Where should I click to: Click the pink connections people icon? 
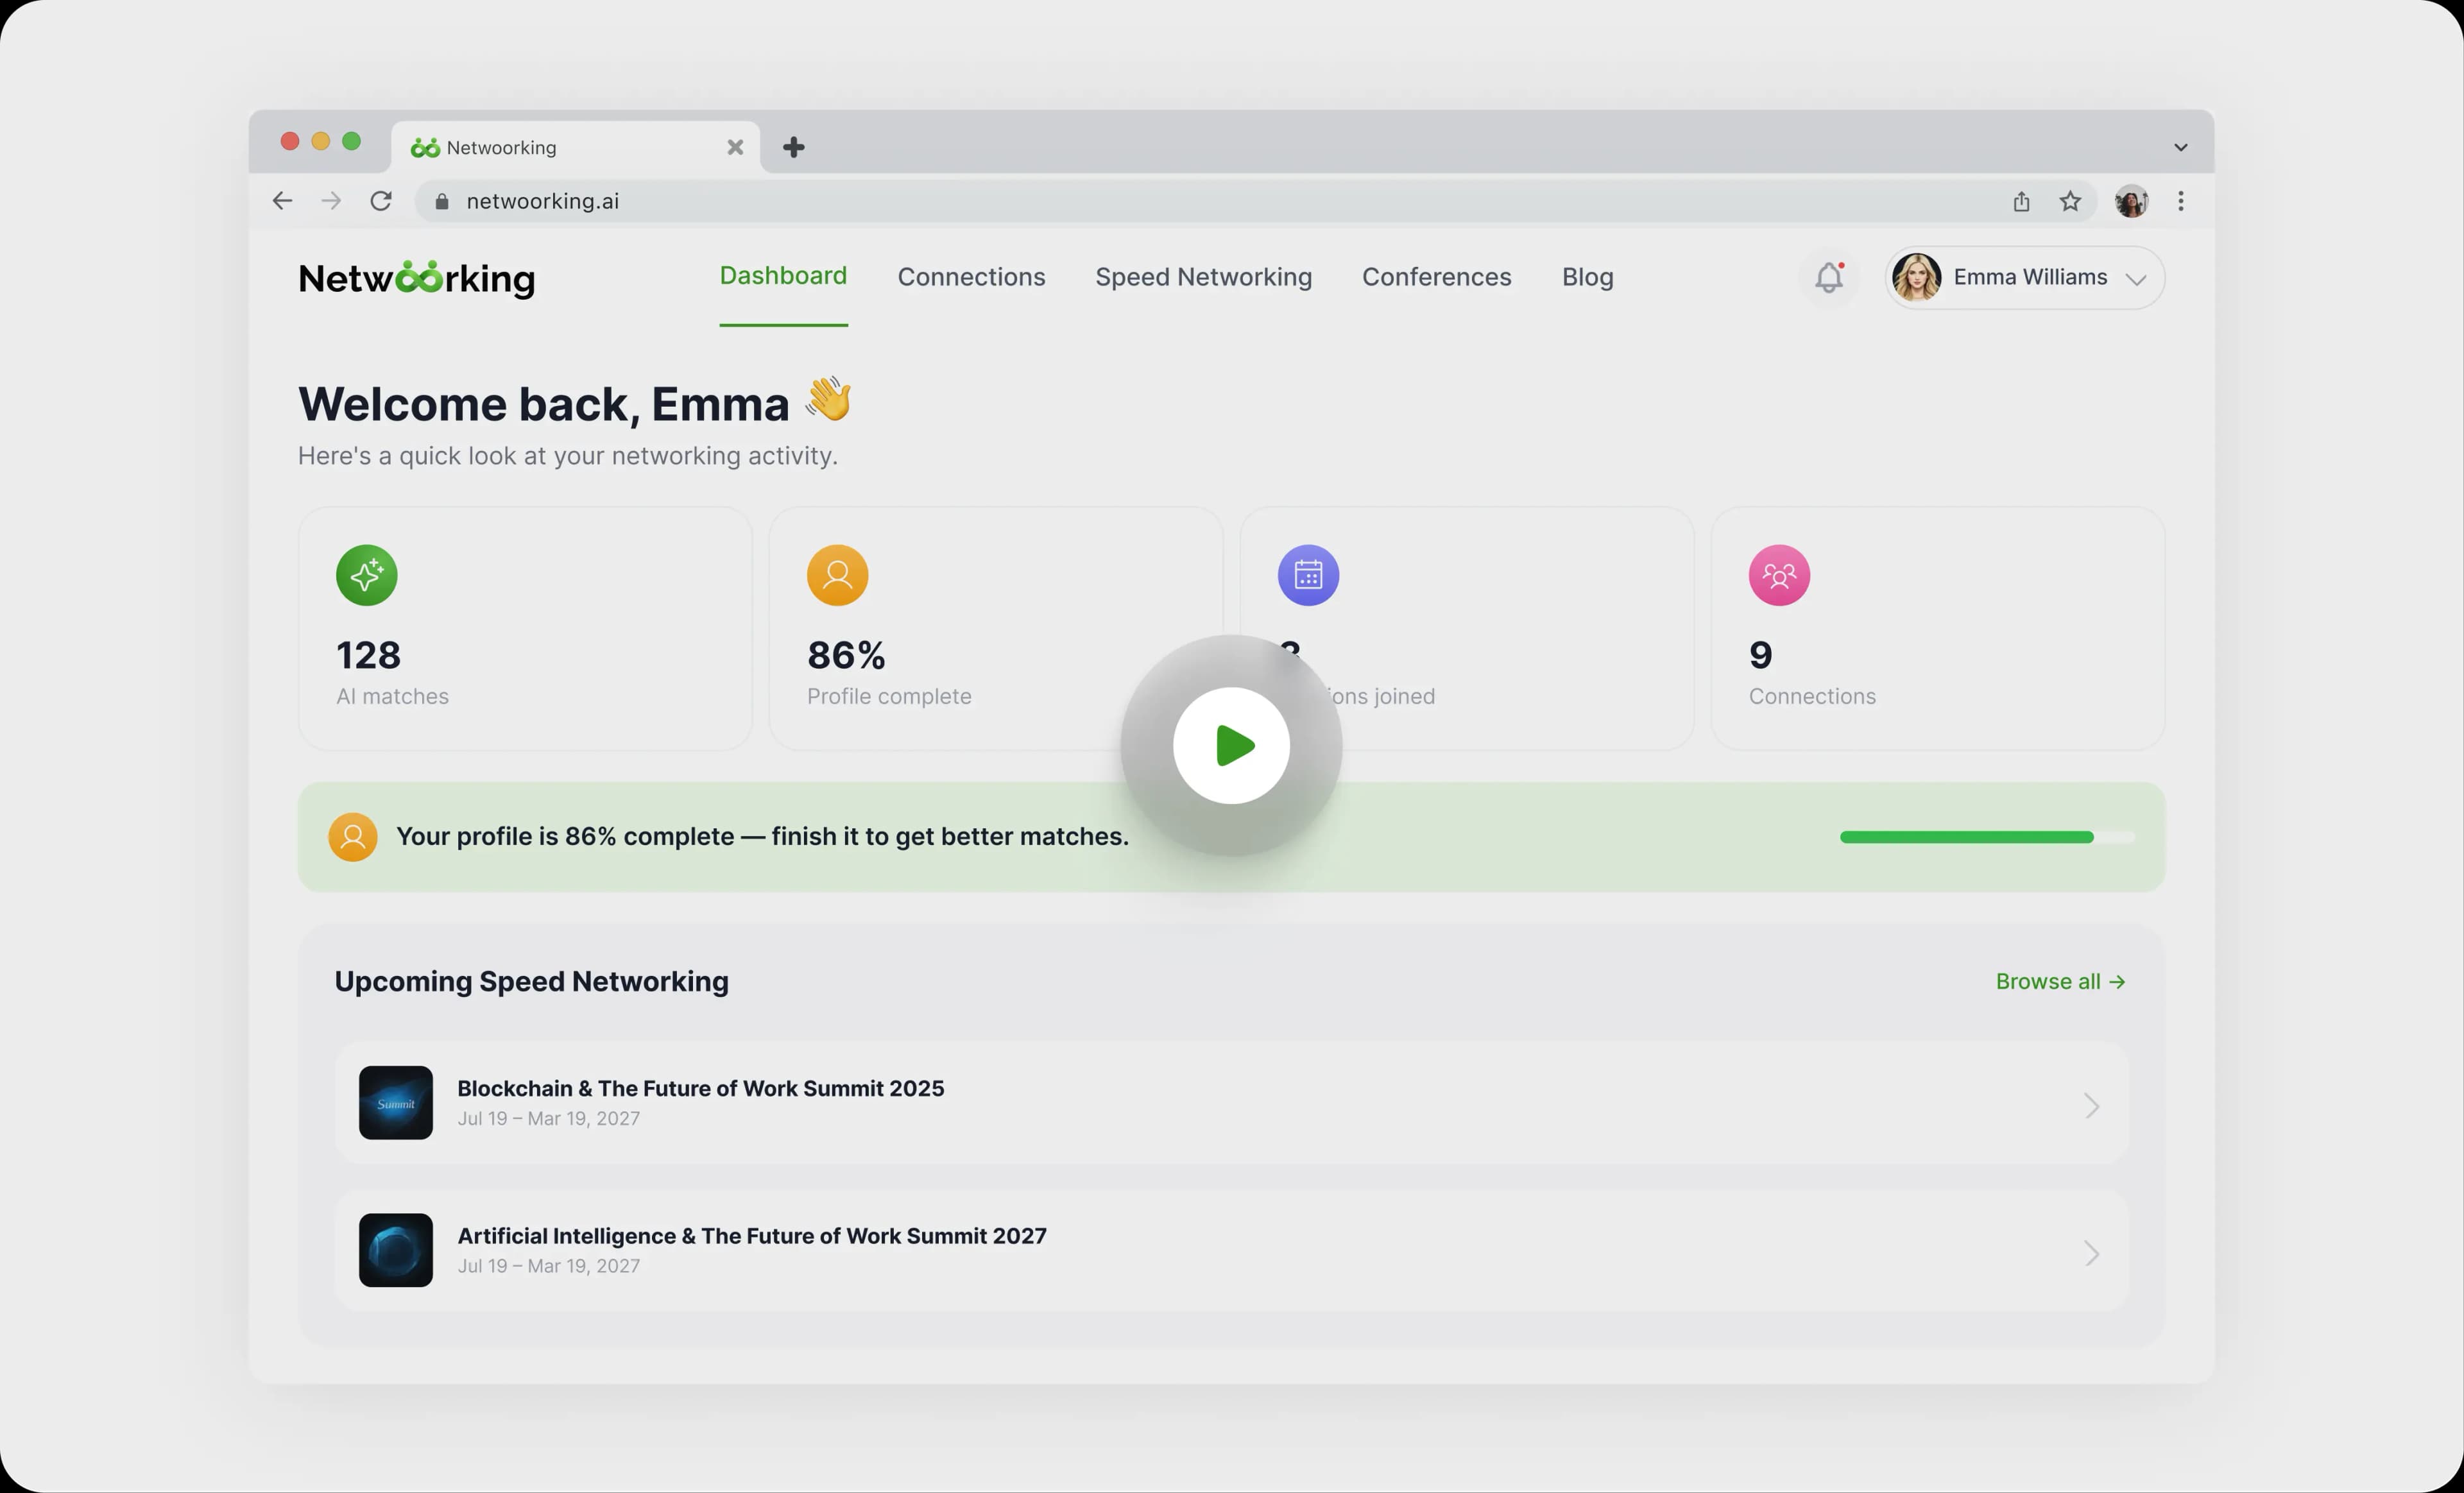pos(1779,575)
